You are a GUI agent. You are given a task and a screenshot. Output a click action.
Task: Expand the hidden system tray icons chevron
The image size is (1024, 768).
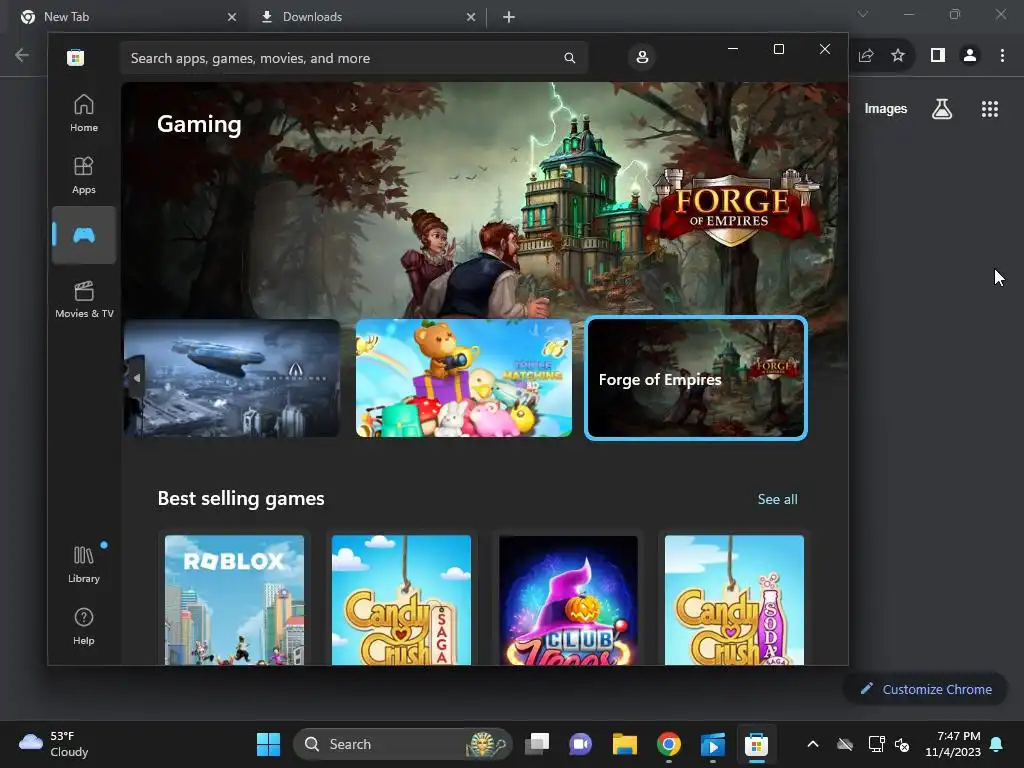tap(812, 744)
